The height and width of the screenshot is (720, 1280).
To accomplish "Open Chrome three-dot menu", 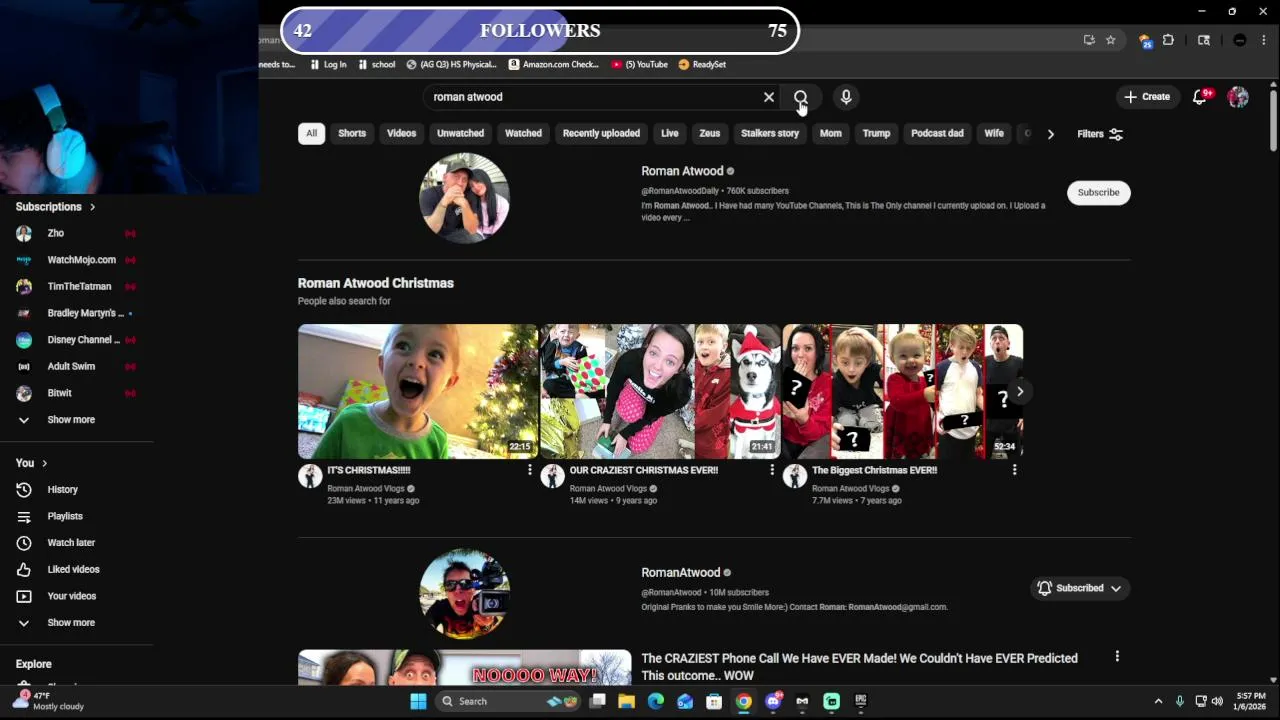I will (x=1265, y=40).
